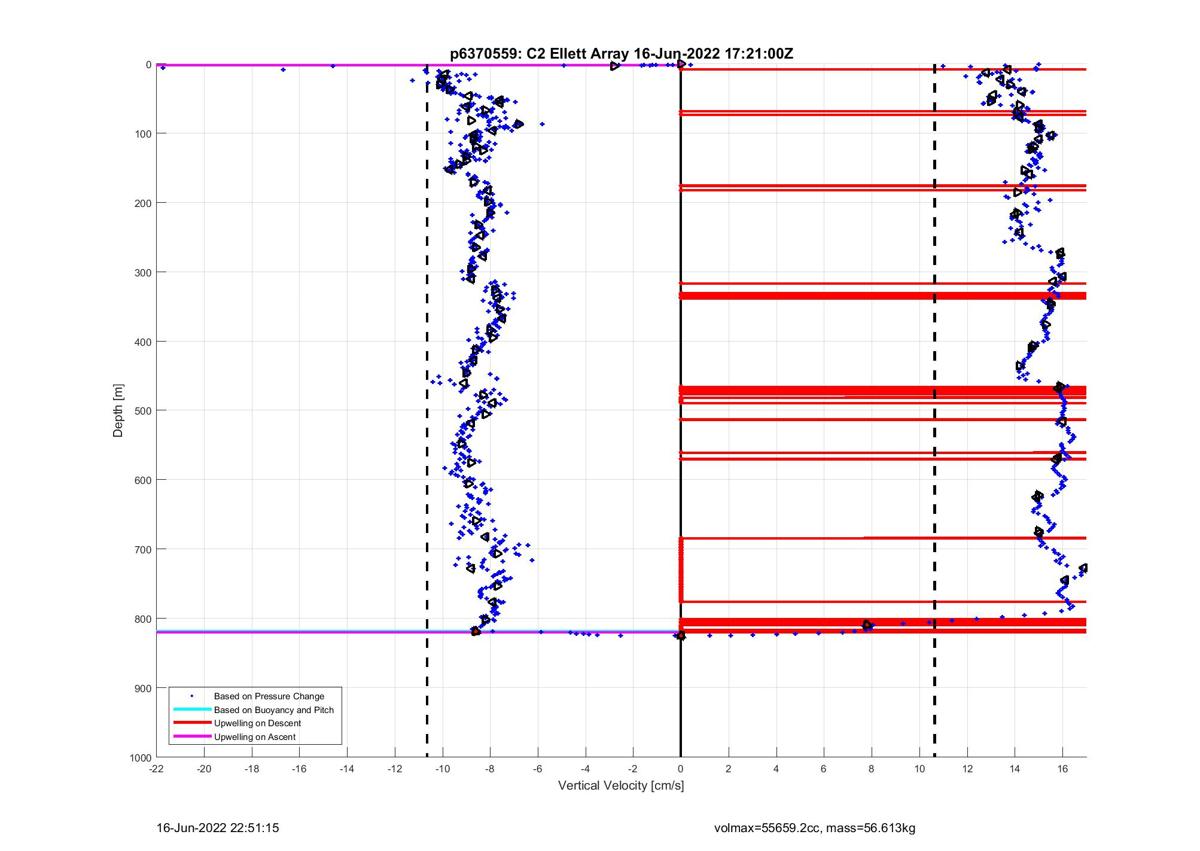The image size is (1200, 851).
Task: Click the '2' velocity tick label
Action: [x=728, y=769]
